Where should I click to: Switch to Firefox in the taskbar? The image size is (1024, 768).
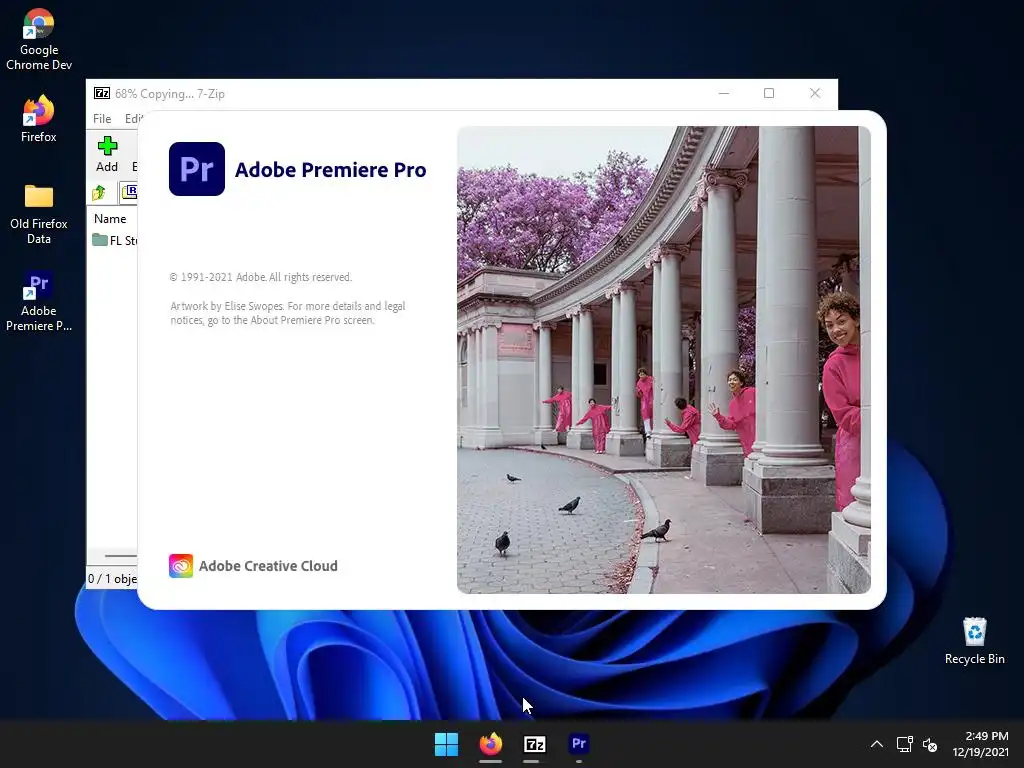(490, 744)
